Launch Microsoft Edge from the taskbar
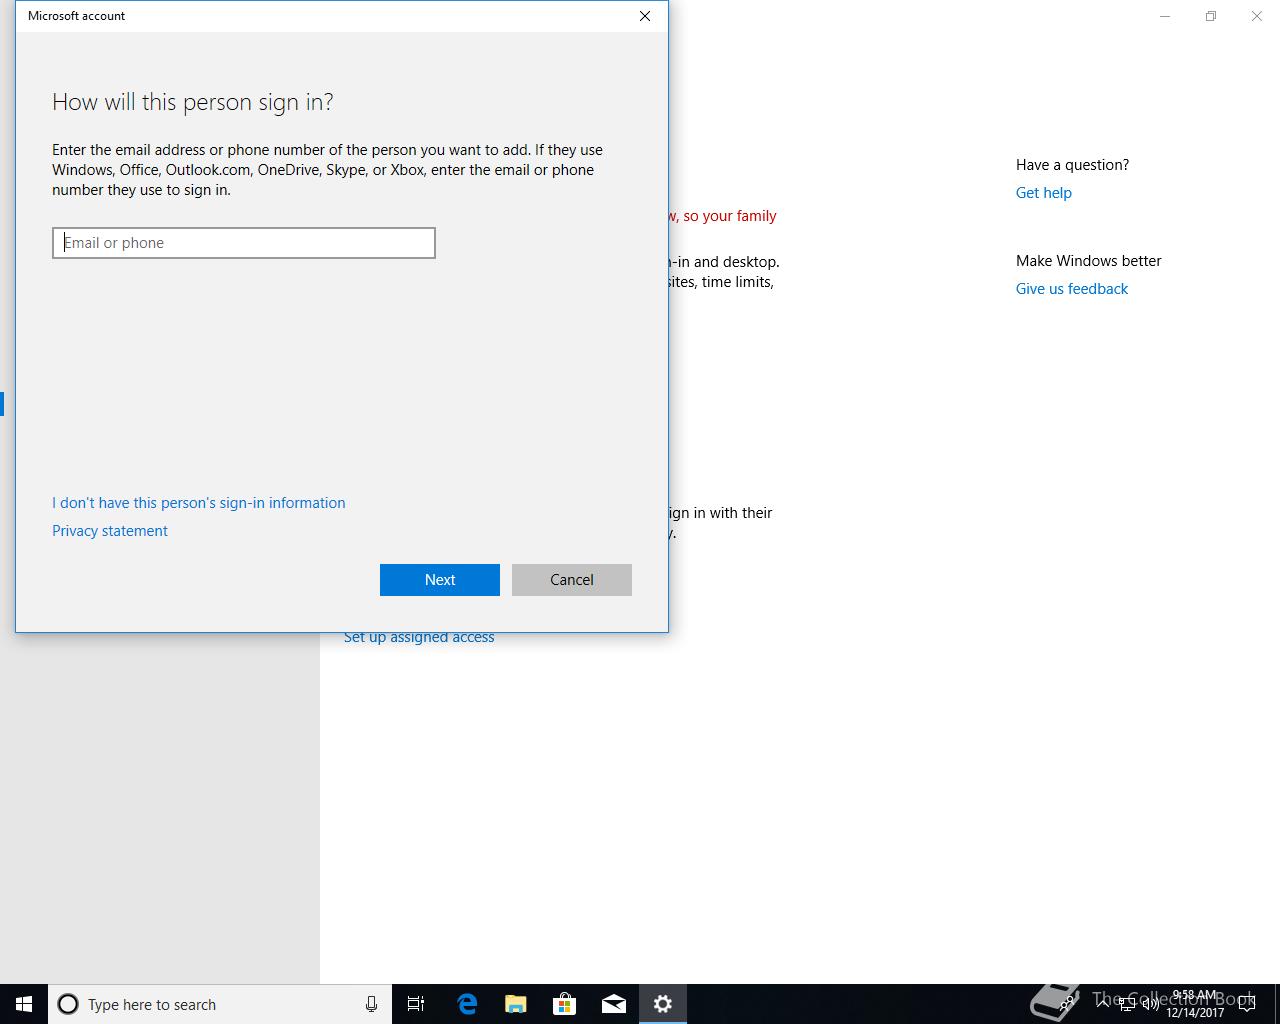 click(467, 1004)
